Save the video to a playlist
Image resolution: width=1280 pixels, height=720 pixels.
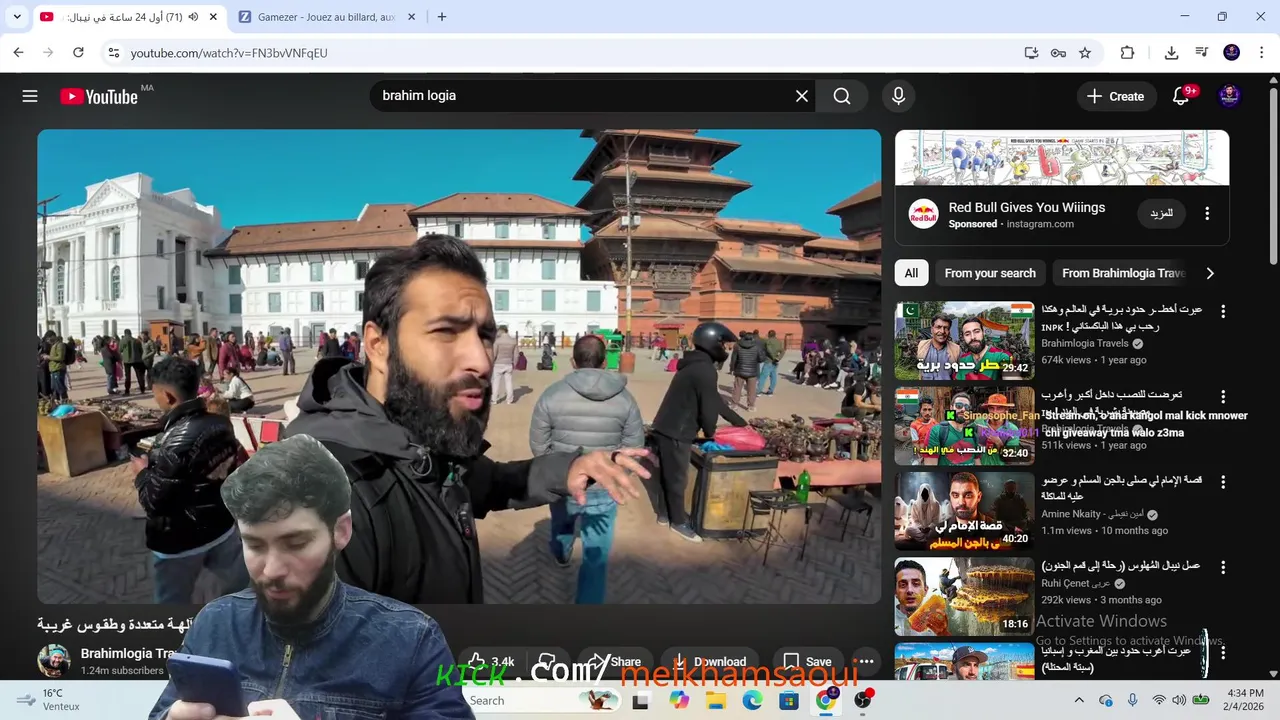[807, 662]
